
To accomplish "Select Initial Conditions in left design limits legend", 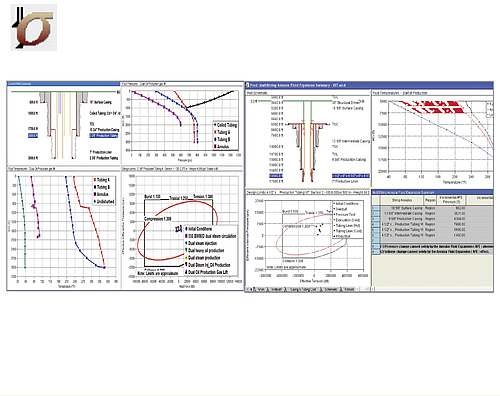I will tap(198, 229).
